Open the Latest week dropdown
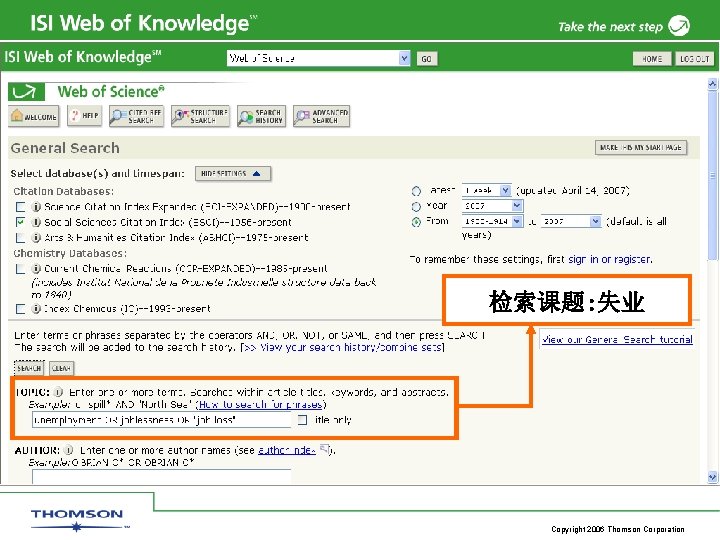This screenshot has width=720, height=540. pyautogui.click(x=486, y=190)
